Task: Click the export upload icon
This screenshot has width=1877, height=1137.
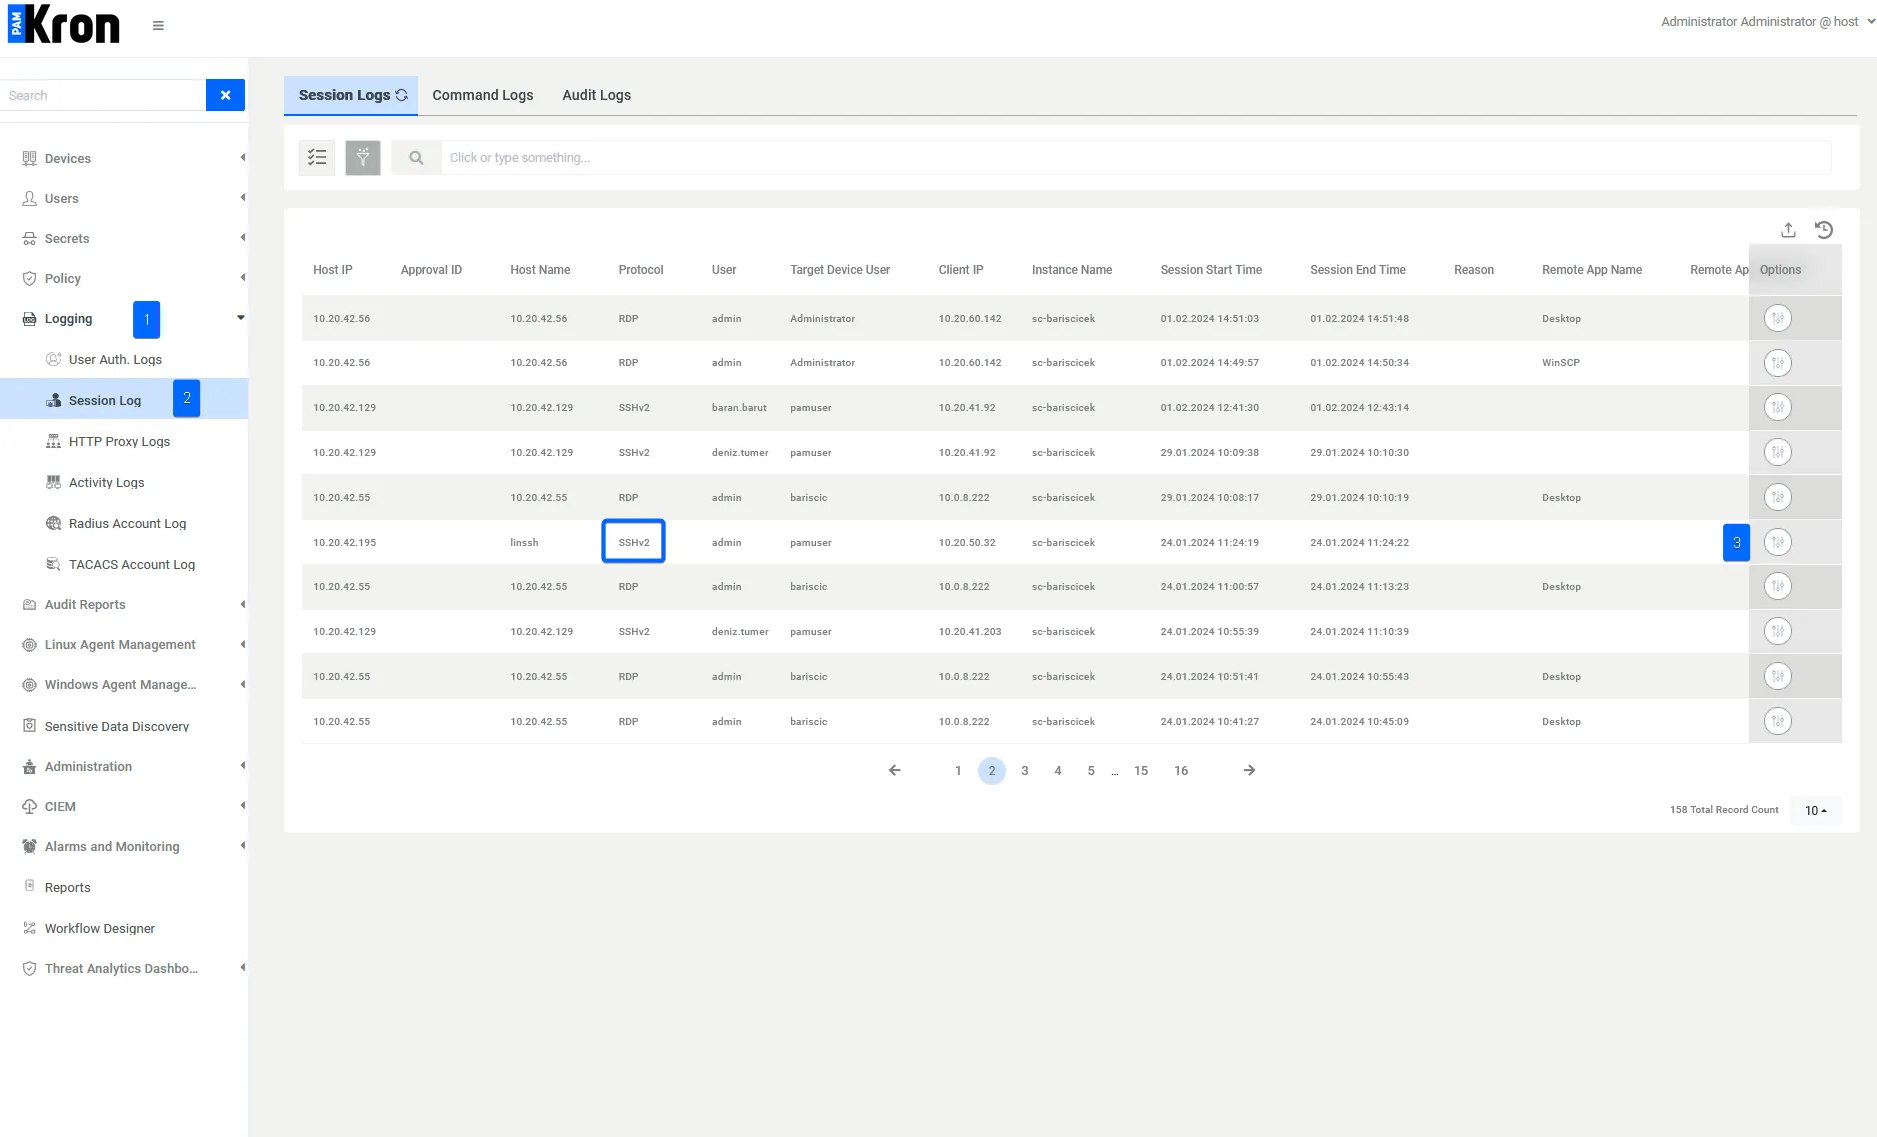Action: click(1788, 230)
